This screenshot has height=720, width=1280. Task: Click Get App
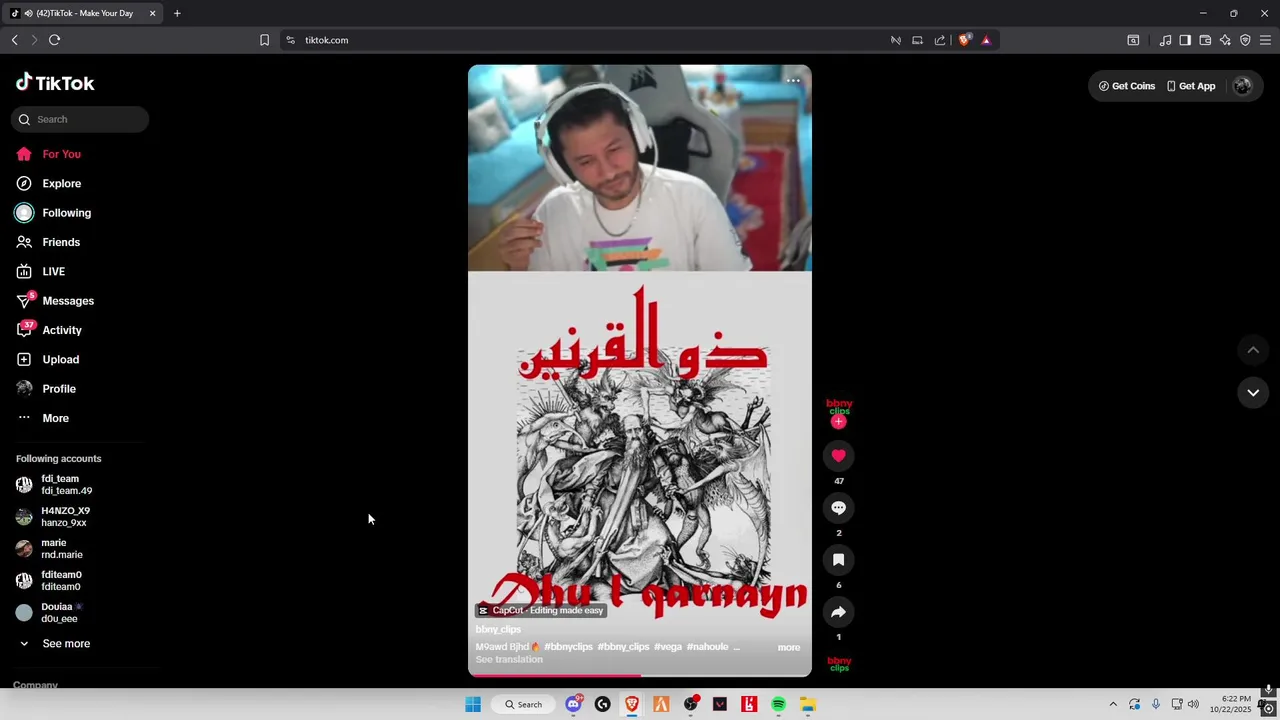(x=1191, y=86)
